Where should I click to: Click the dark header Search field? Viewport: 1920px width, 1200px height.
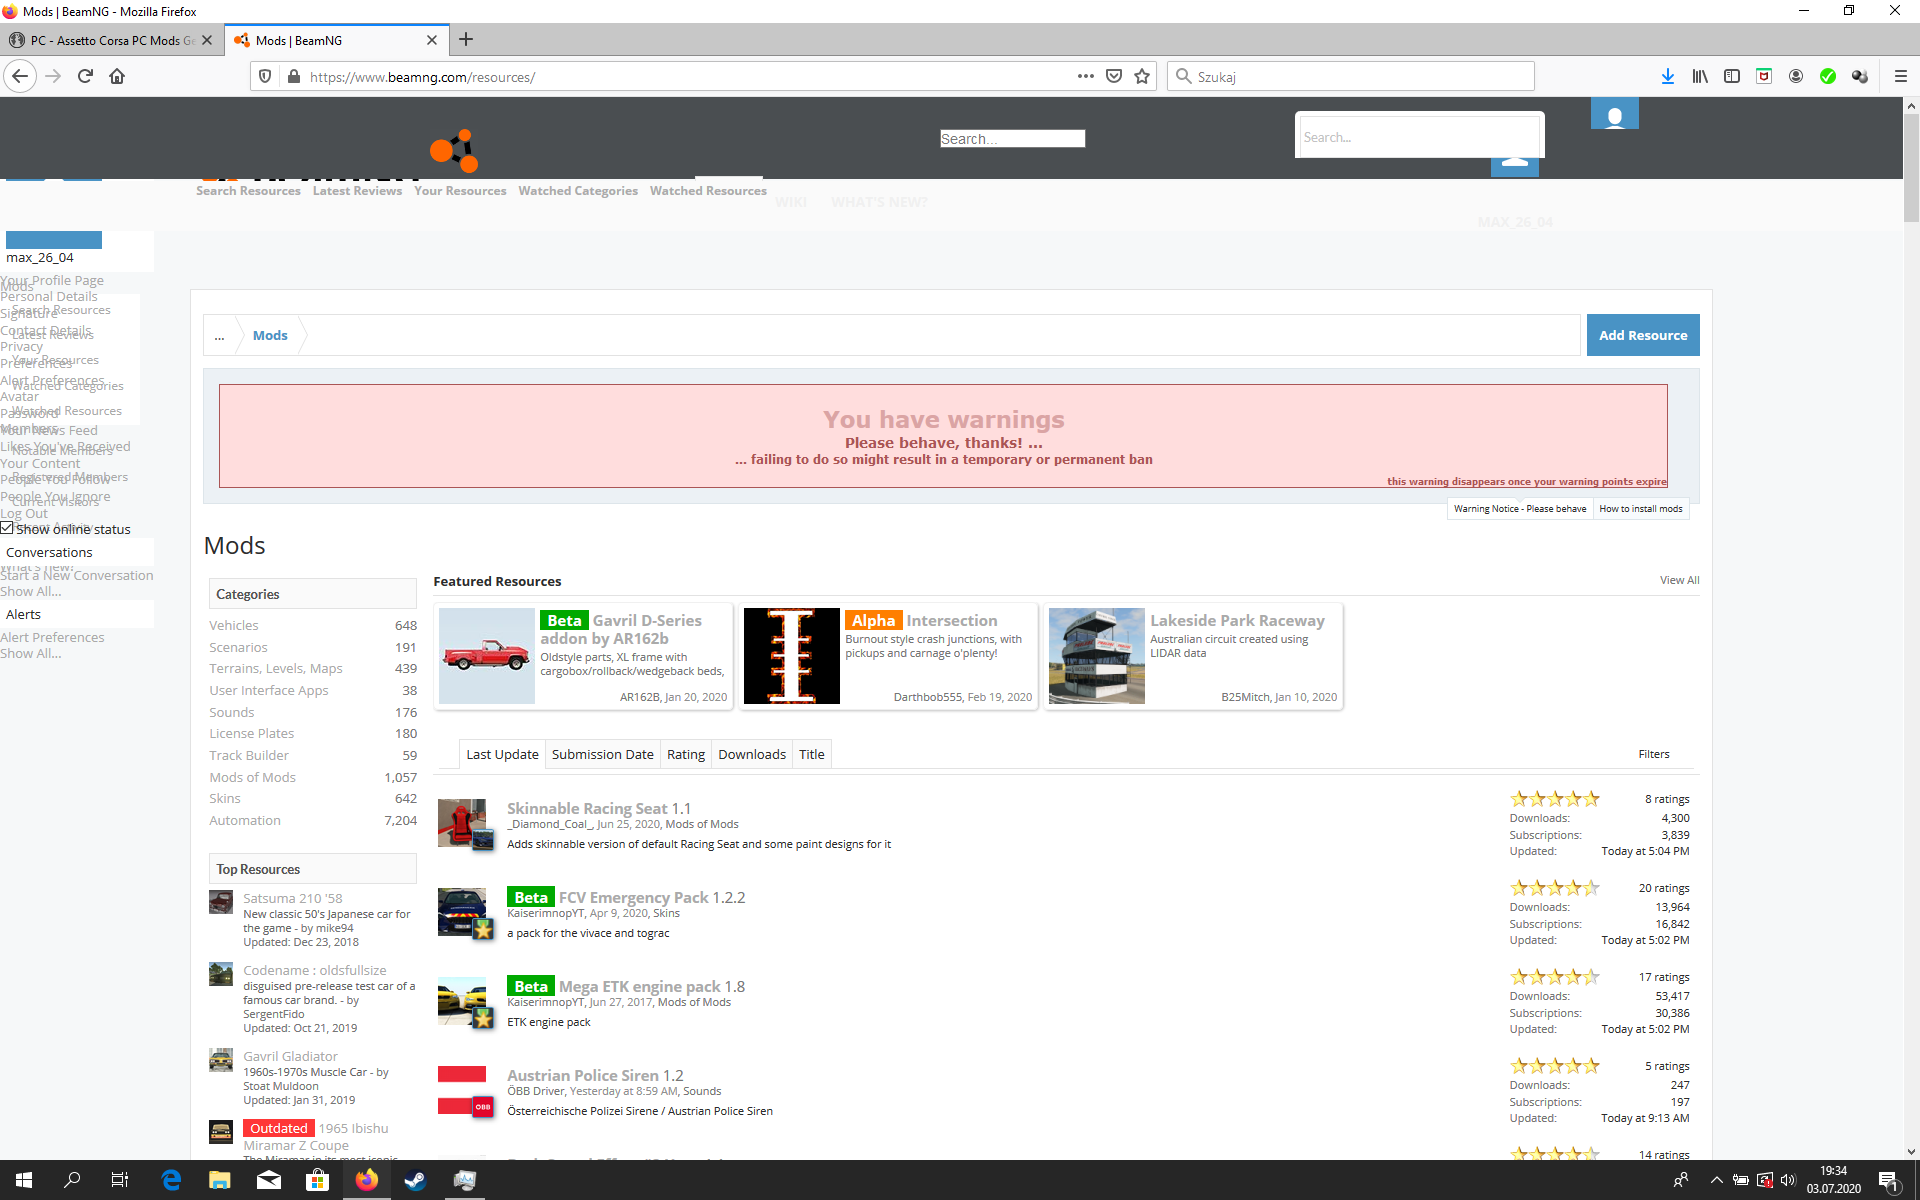[x=1012, y=139]
